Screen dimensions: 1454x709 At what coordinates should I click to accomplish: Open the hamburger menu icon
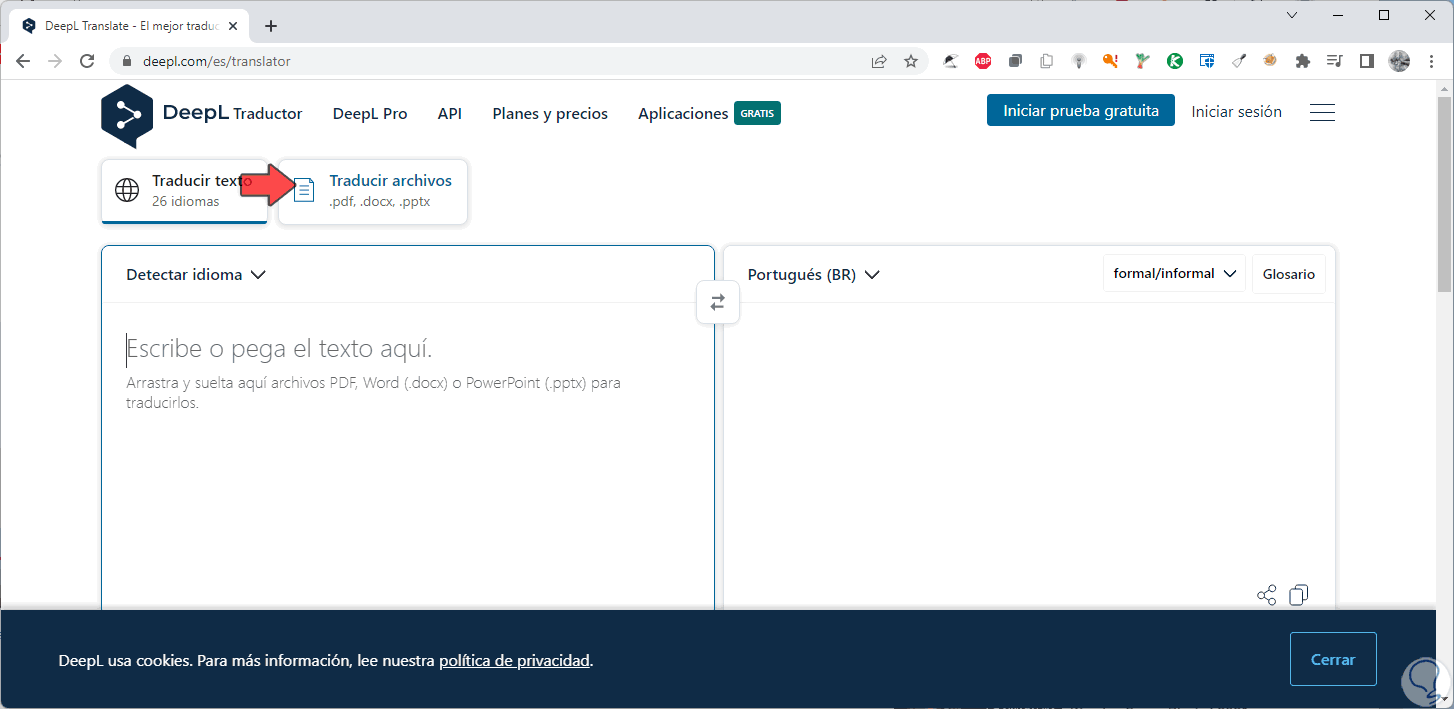point(1322,112)
